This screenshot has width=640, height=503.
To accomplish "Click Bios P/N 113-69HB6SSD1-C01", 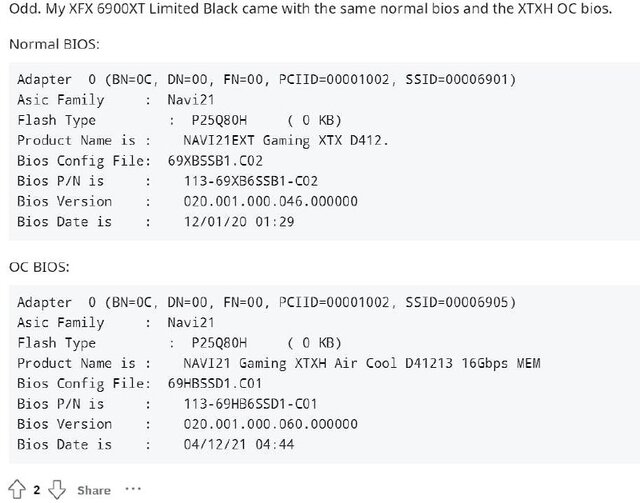I will (x=245, y=404).
